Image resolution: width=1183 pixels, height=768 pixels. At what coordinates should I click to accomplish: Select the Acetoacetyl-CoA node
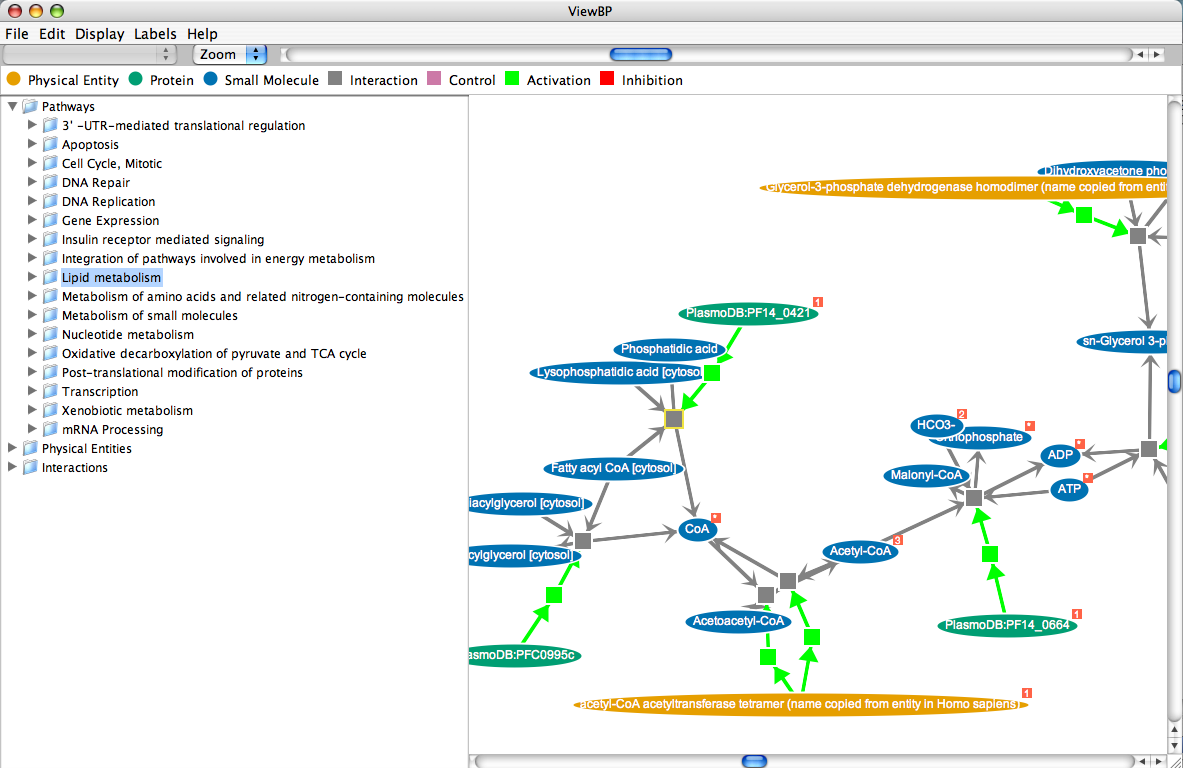click(x=740, y=621)
